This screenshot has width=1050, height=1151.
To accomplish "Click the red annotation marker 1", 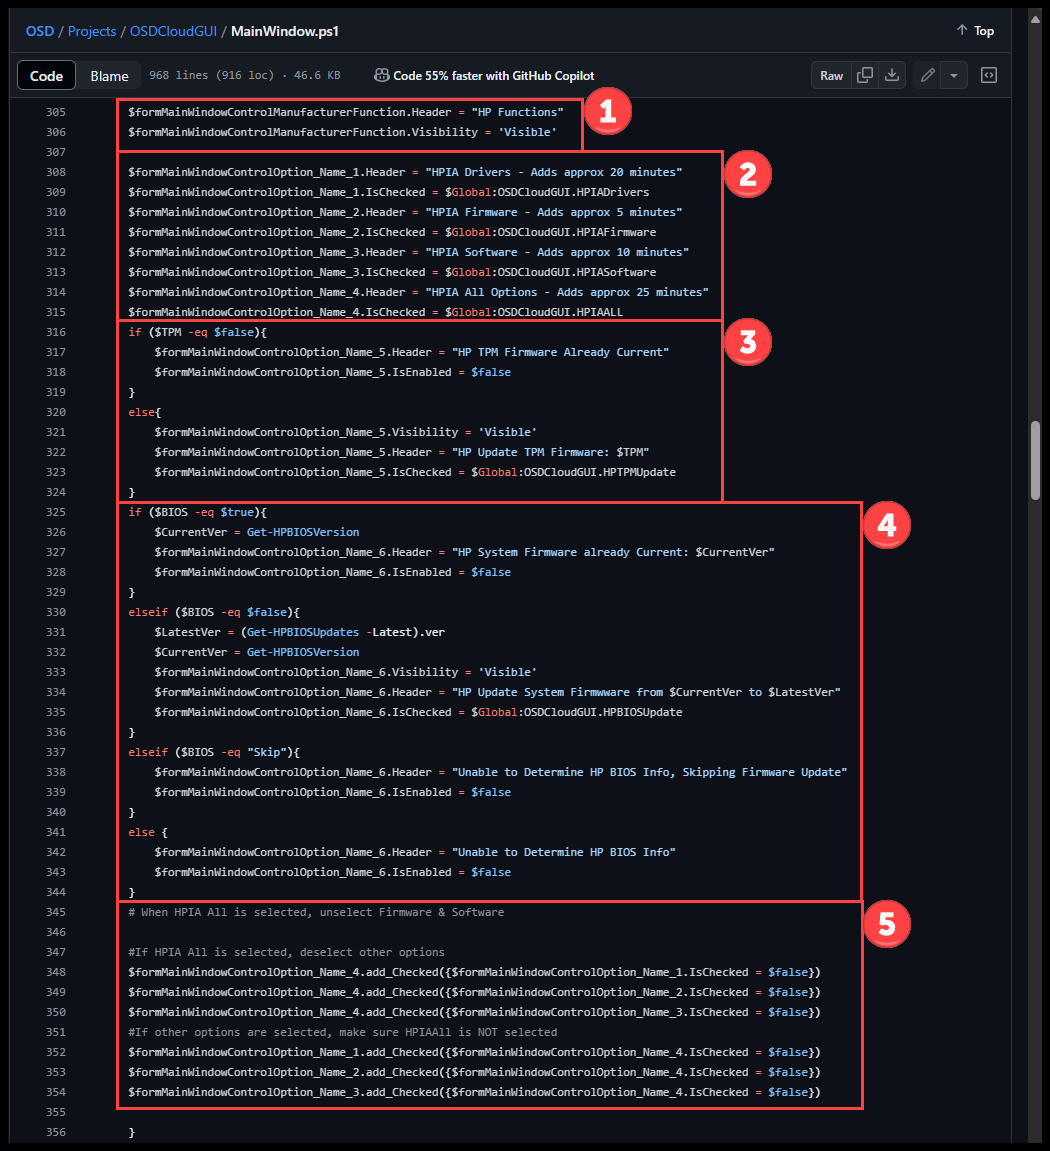I will click(x=607, y=114).
